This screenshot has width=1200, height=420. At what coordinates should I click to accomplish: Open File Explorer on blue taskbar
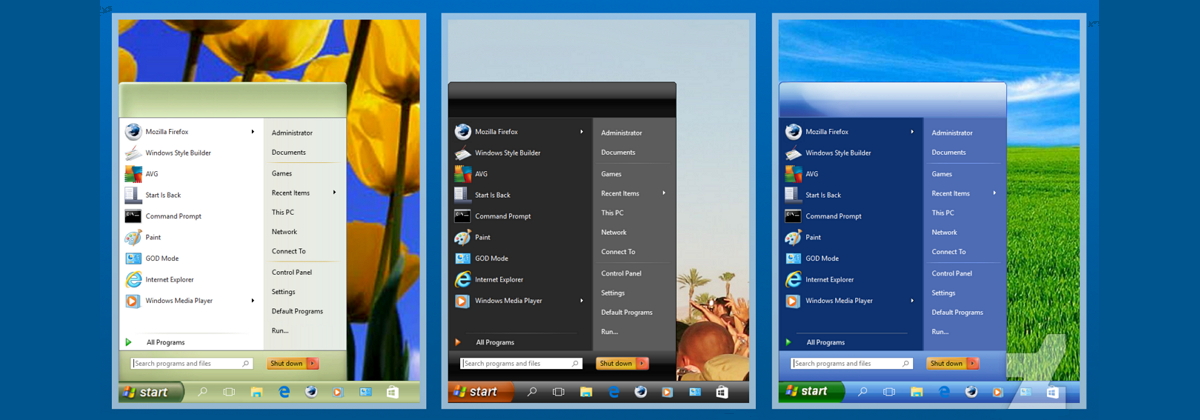(x=916, y=392)
